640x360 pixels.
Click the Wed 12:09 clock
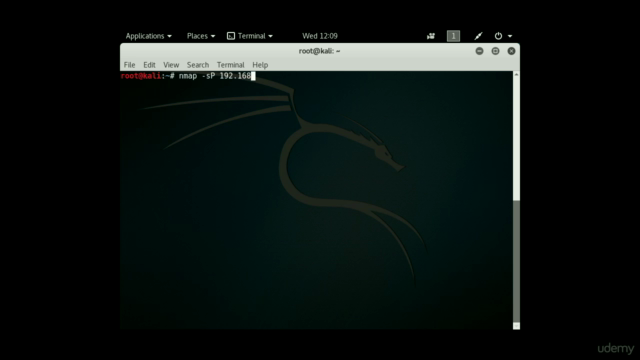click(x=320, y=36)
